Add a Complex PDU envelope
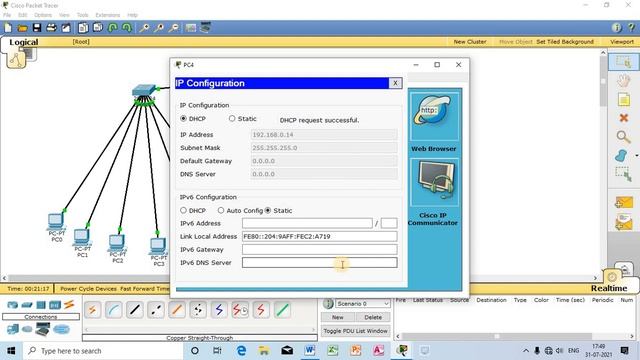The image size is (640, 360). coord(624,222)
